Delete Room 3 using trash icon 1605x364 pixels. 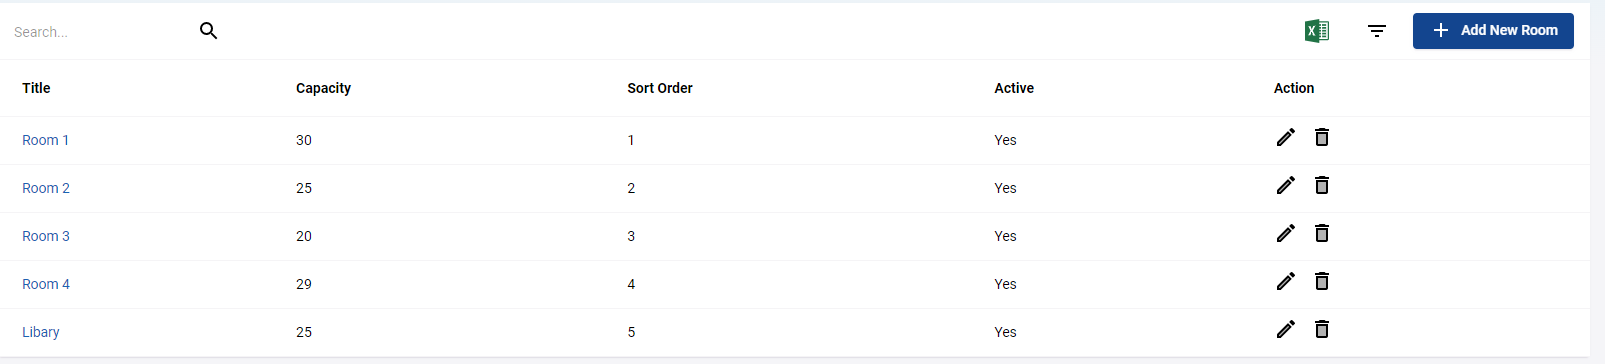pos(1322,233)
